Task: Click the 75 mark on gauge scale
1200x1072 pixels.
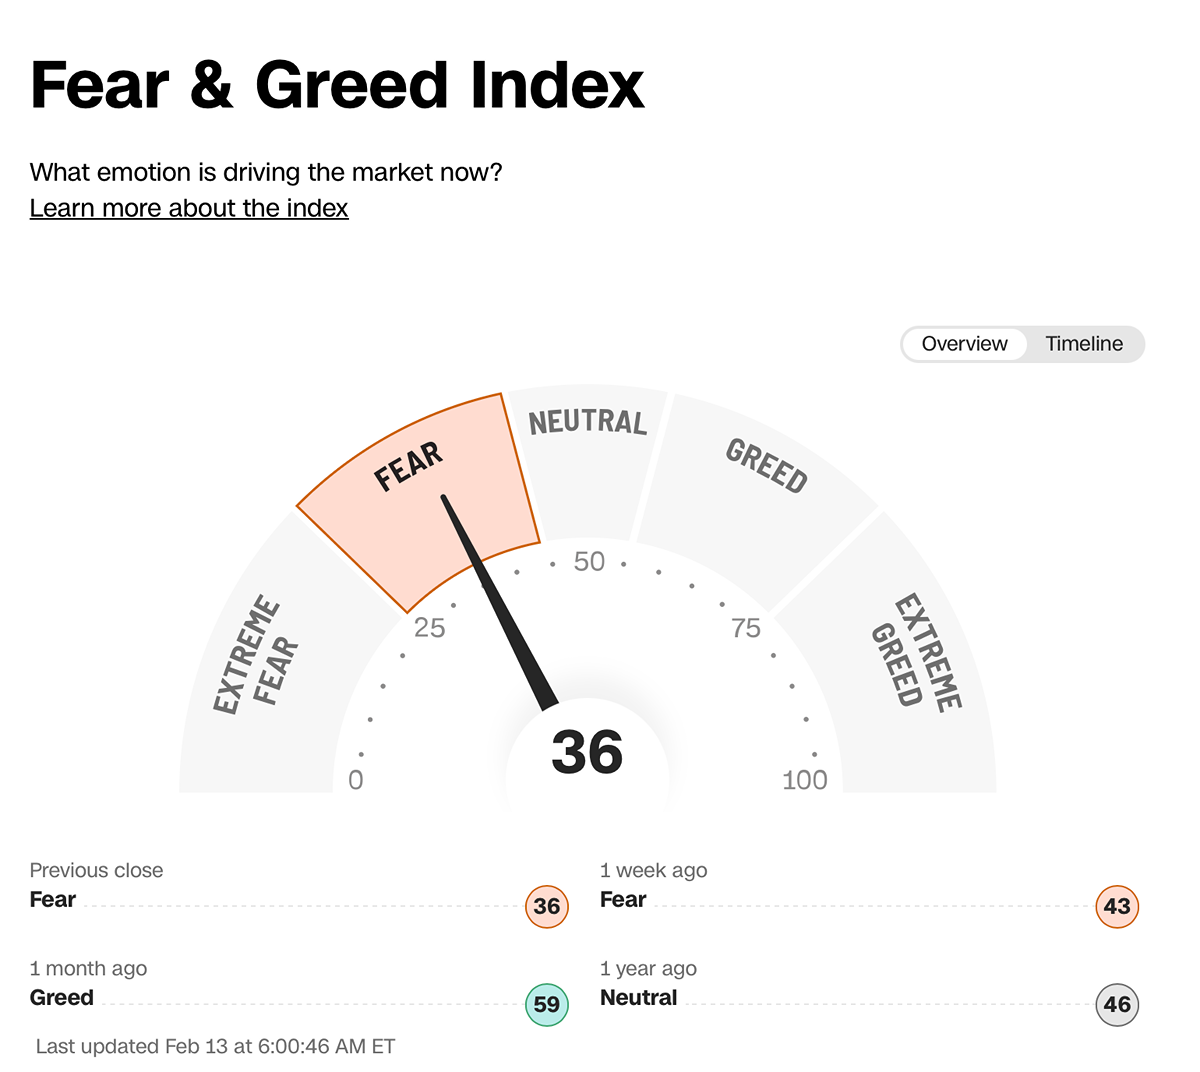Action: [746, 628]
